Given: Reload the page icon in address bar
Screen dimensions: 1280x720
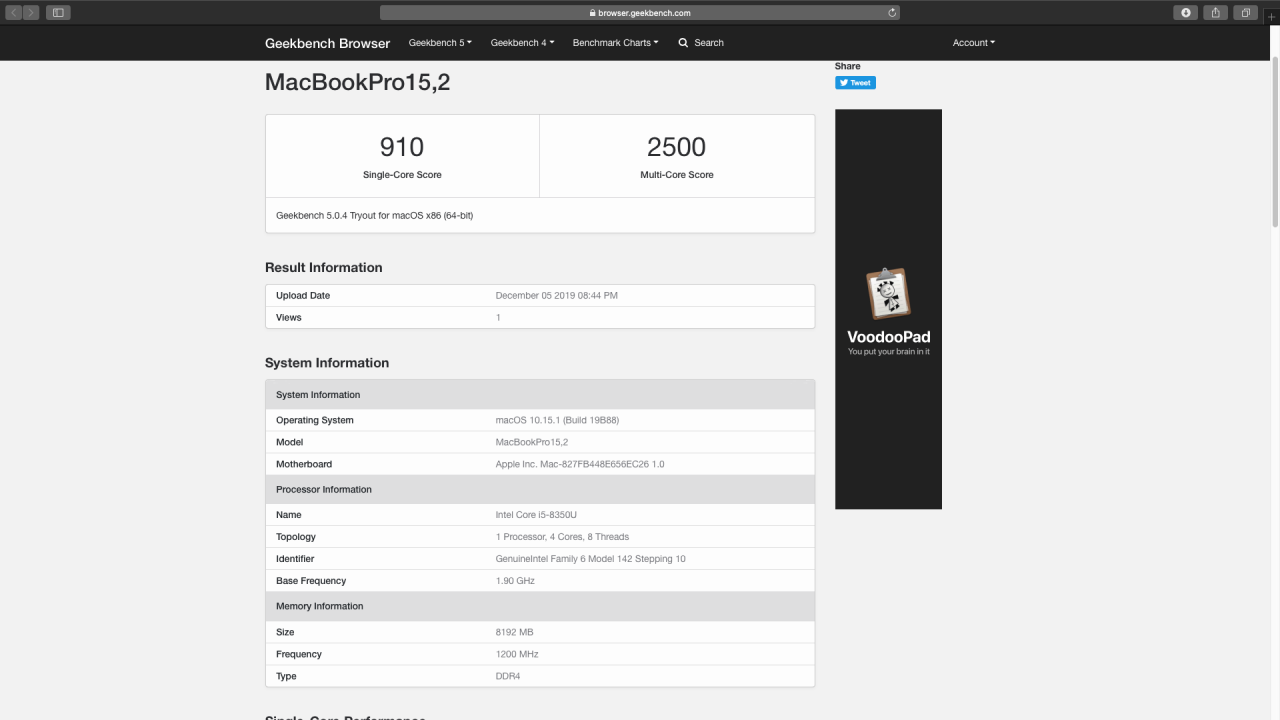Looking at the screenshot, I should 891,13.
